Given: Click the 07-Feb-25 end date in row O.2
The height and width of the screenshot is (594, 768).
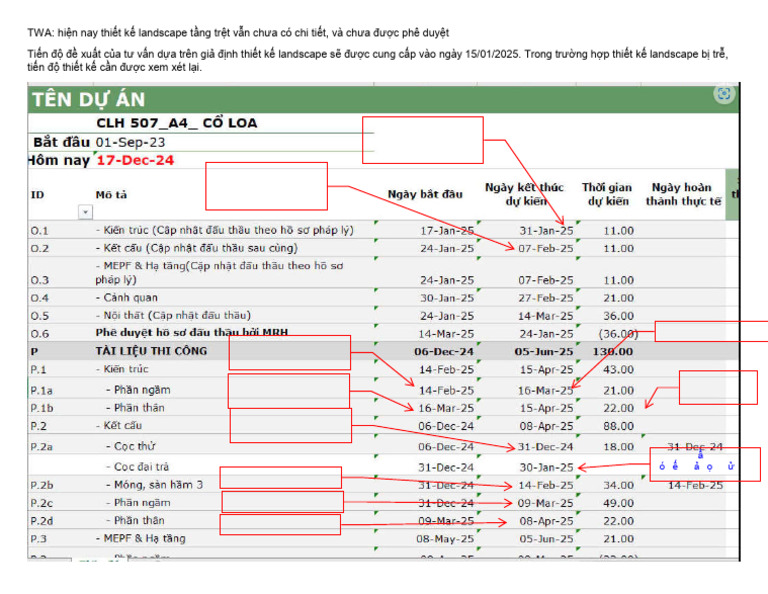Looking at the screenshot, I should tap(546, 248).
